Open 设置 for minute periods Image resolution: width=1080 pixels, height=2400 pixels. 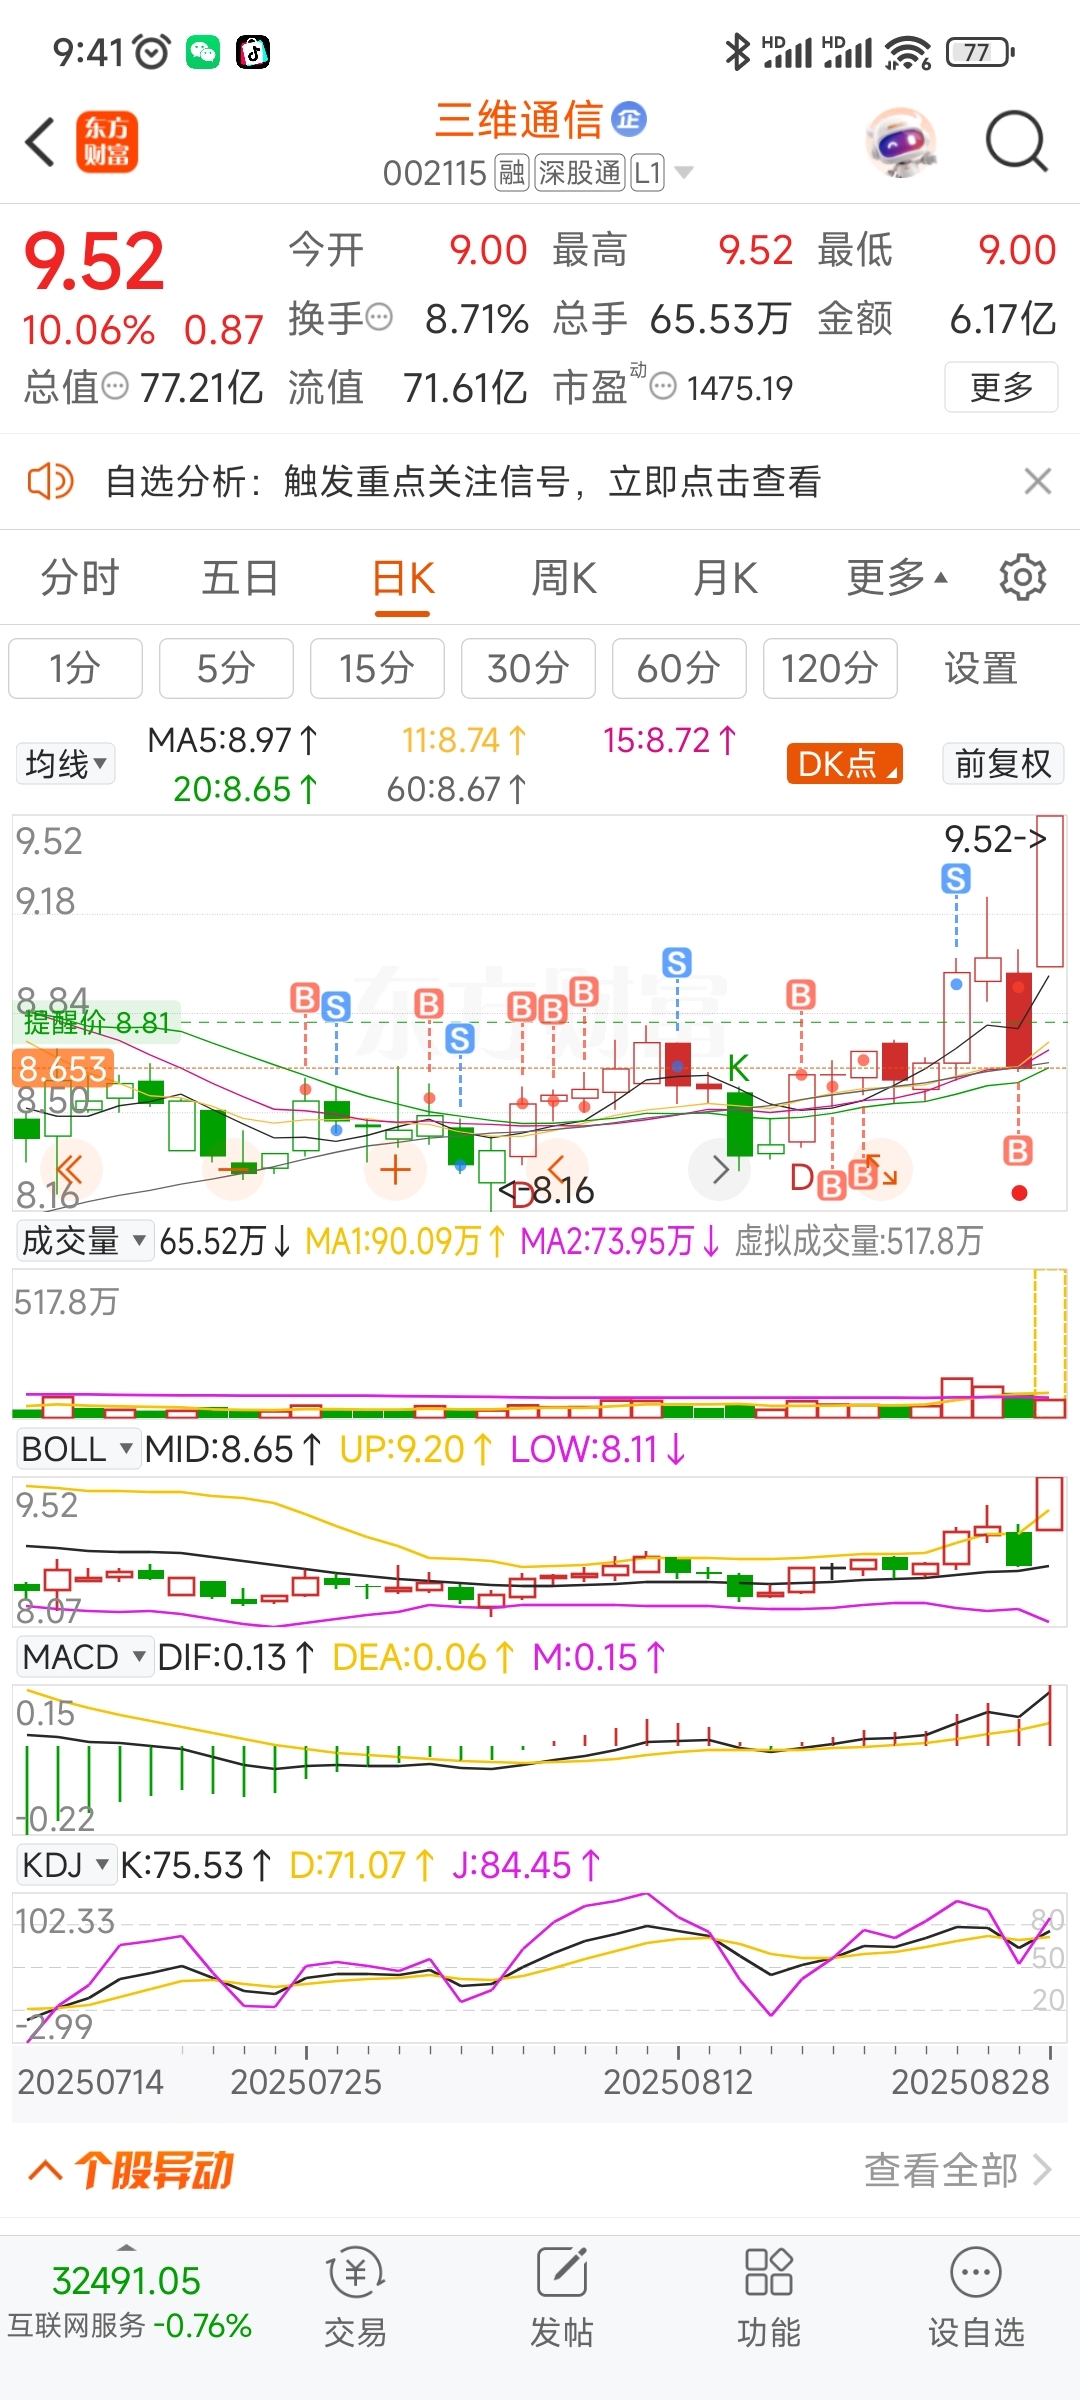point(981,668)
